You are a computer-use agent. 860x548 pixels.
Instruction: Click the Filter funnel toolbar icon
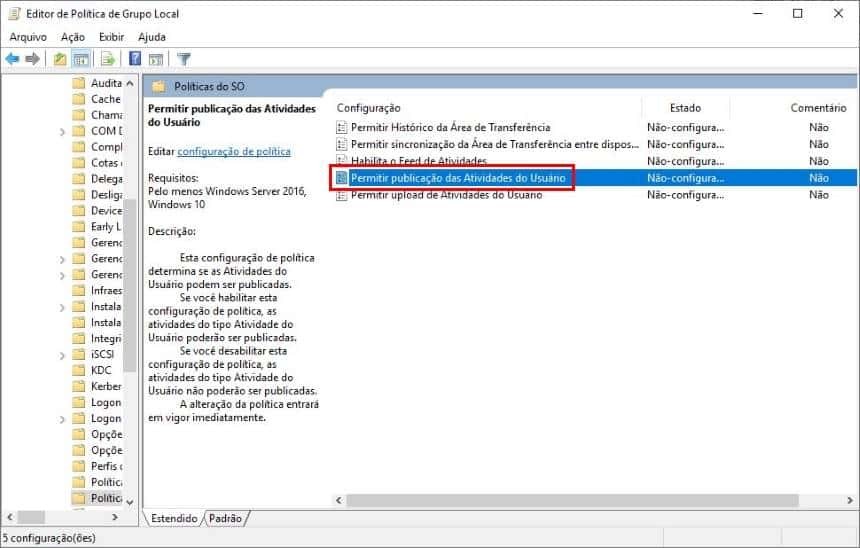(x=184, y=59)
